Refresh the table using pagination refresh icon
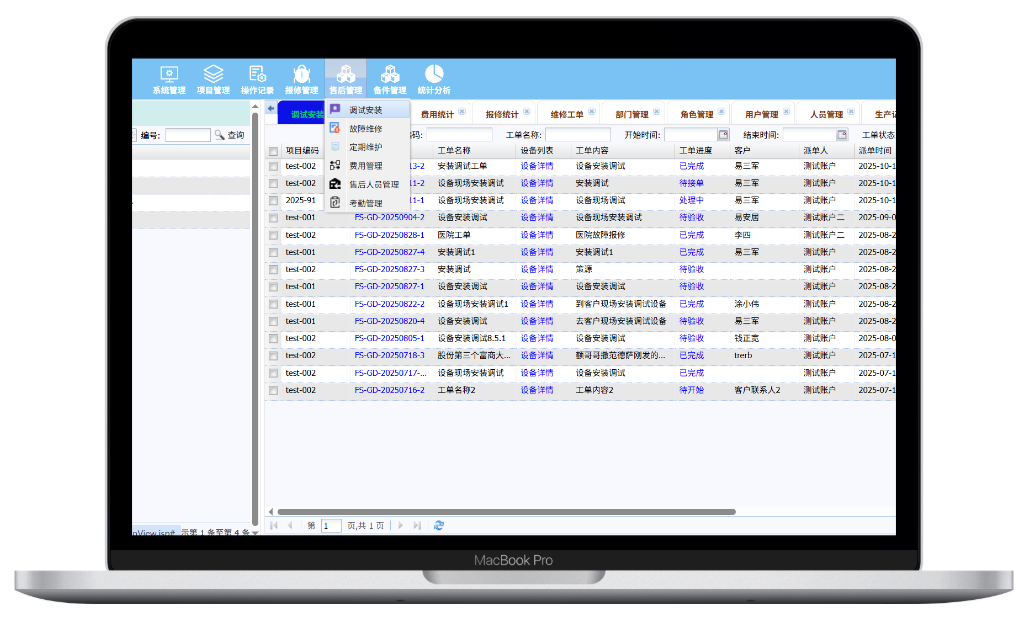The image size is (1028, 622). 439,525
